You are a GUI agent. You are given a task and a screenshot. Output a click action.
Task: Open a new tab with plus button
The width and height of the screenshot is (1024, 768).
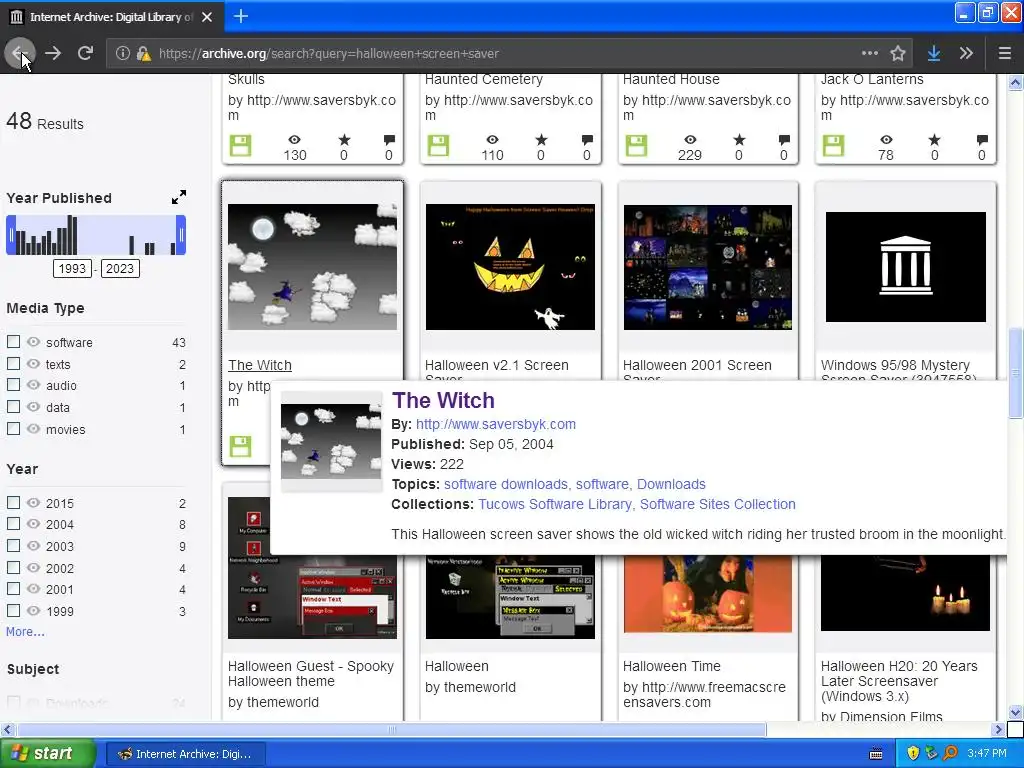pyautogui.click(x=240, y=16)
